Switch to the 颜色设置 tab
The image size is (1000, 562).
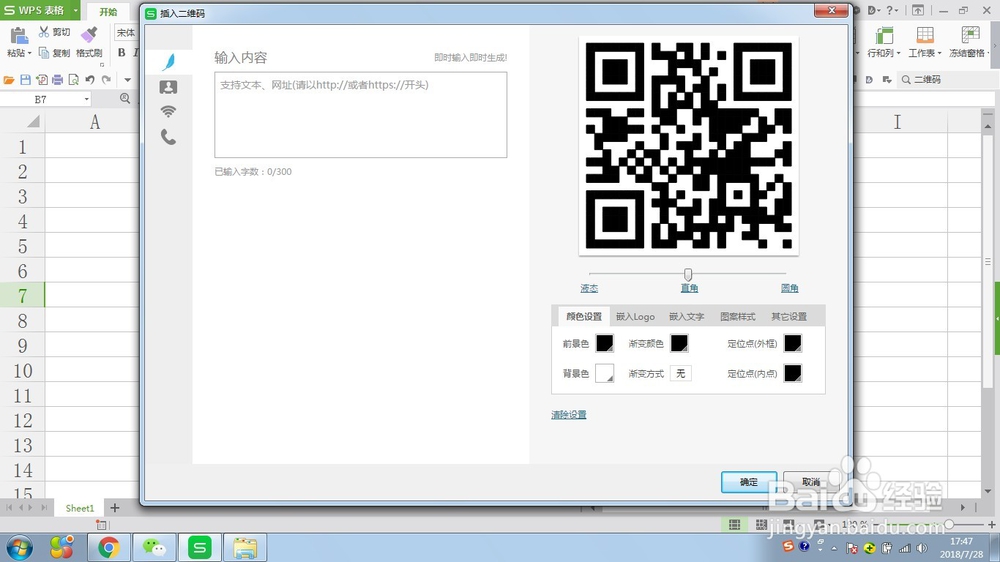coord(584,316)
